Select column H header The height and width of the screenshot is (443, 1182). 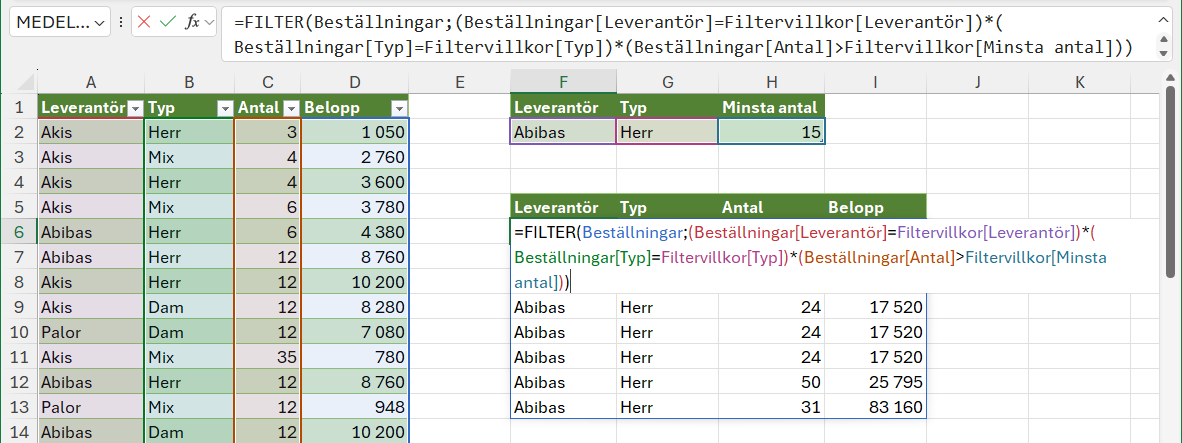click(771, 83)
